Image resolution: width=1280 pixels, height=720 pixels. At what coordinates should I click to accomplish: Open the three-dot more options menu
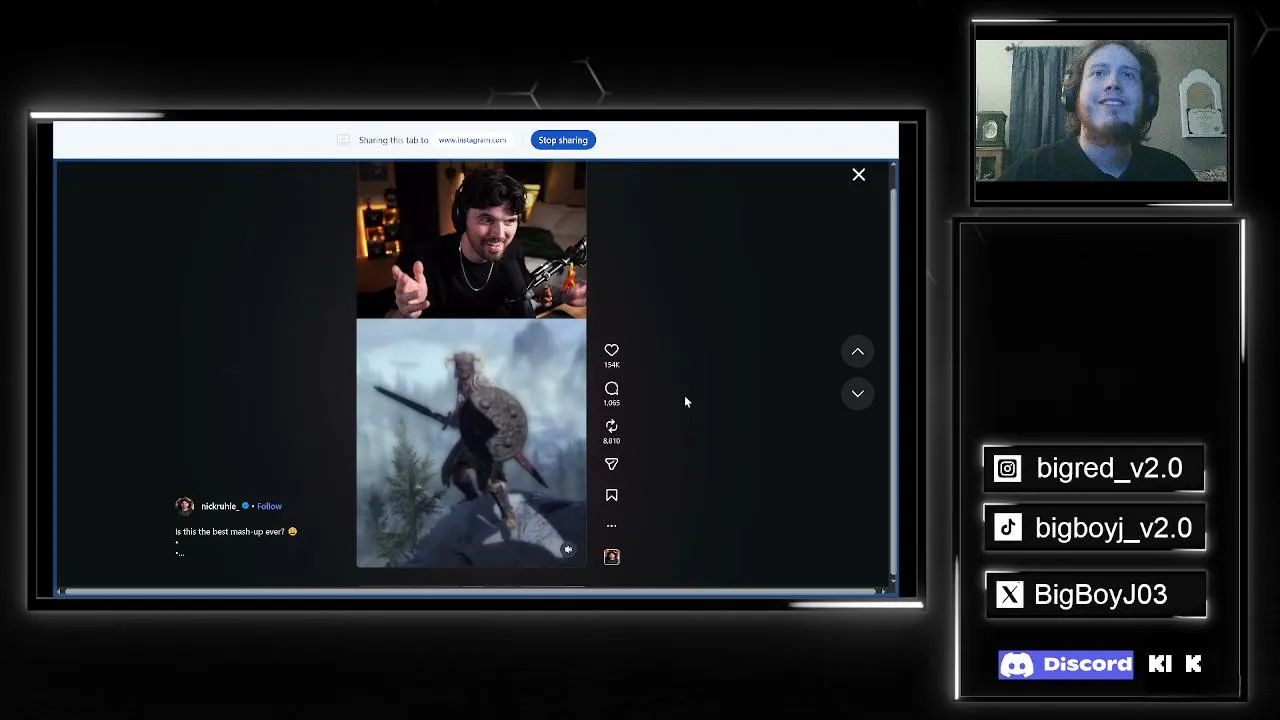(611, 525)
